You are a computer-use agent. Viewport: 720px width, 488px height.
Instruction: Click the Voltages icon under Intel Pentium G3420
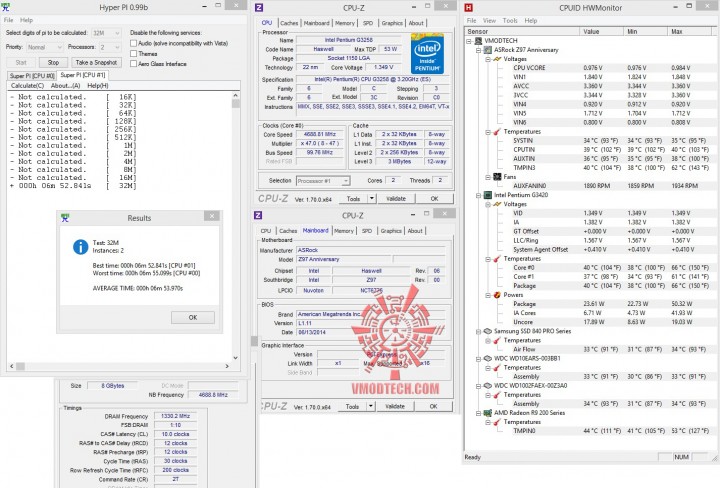[497, 204]
